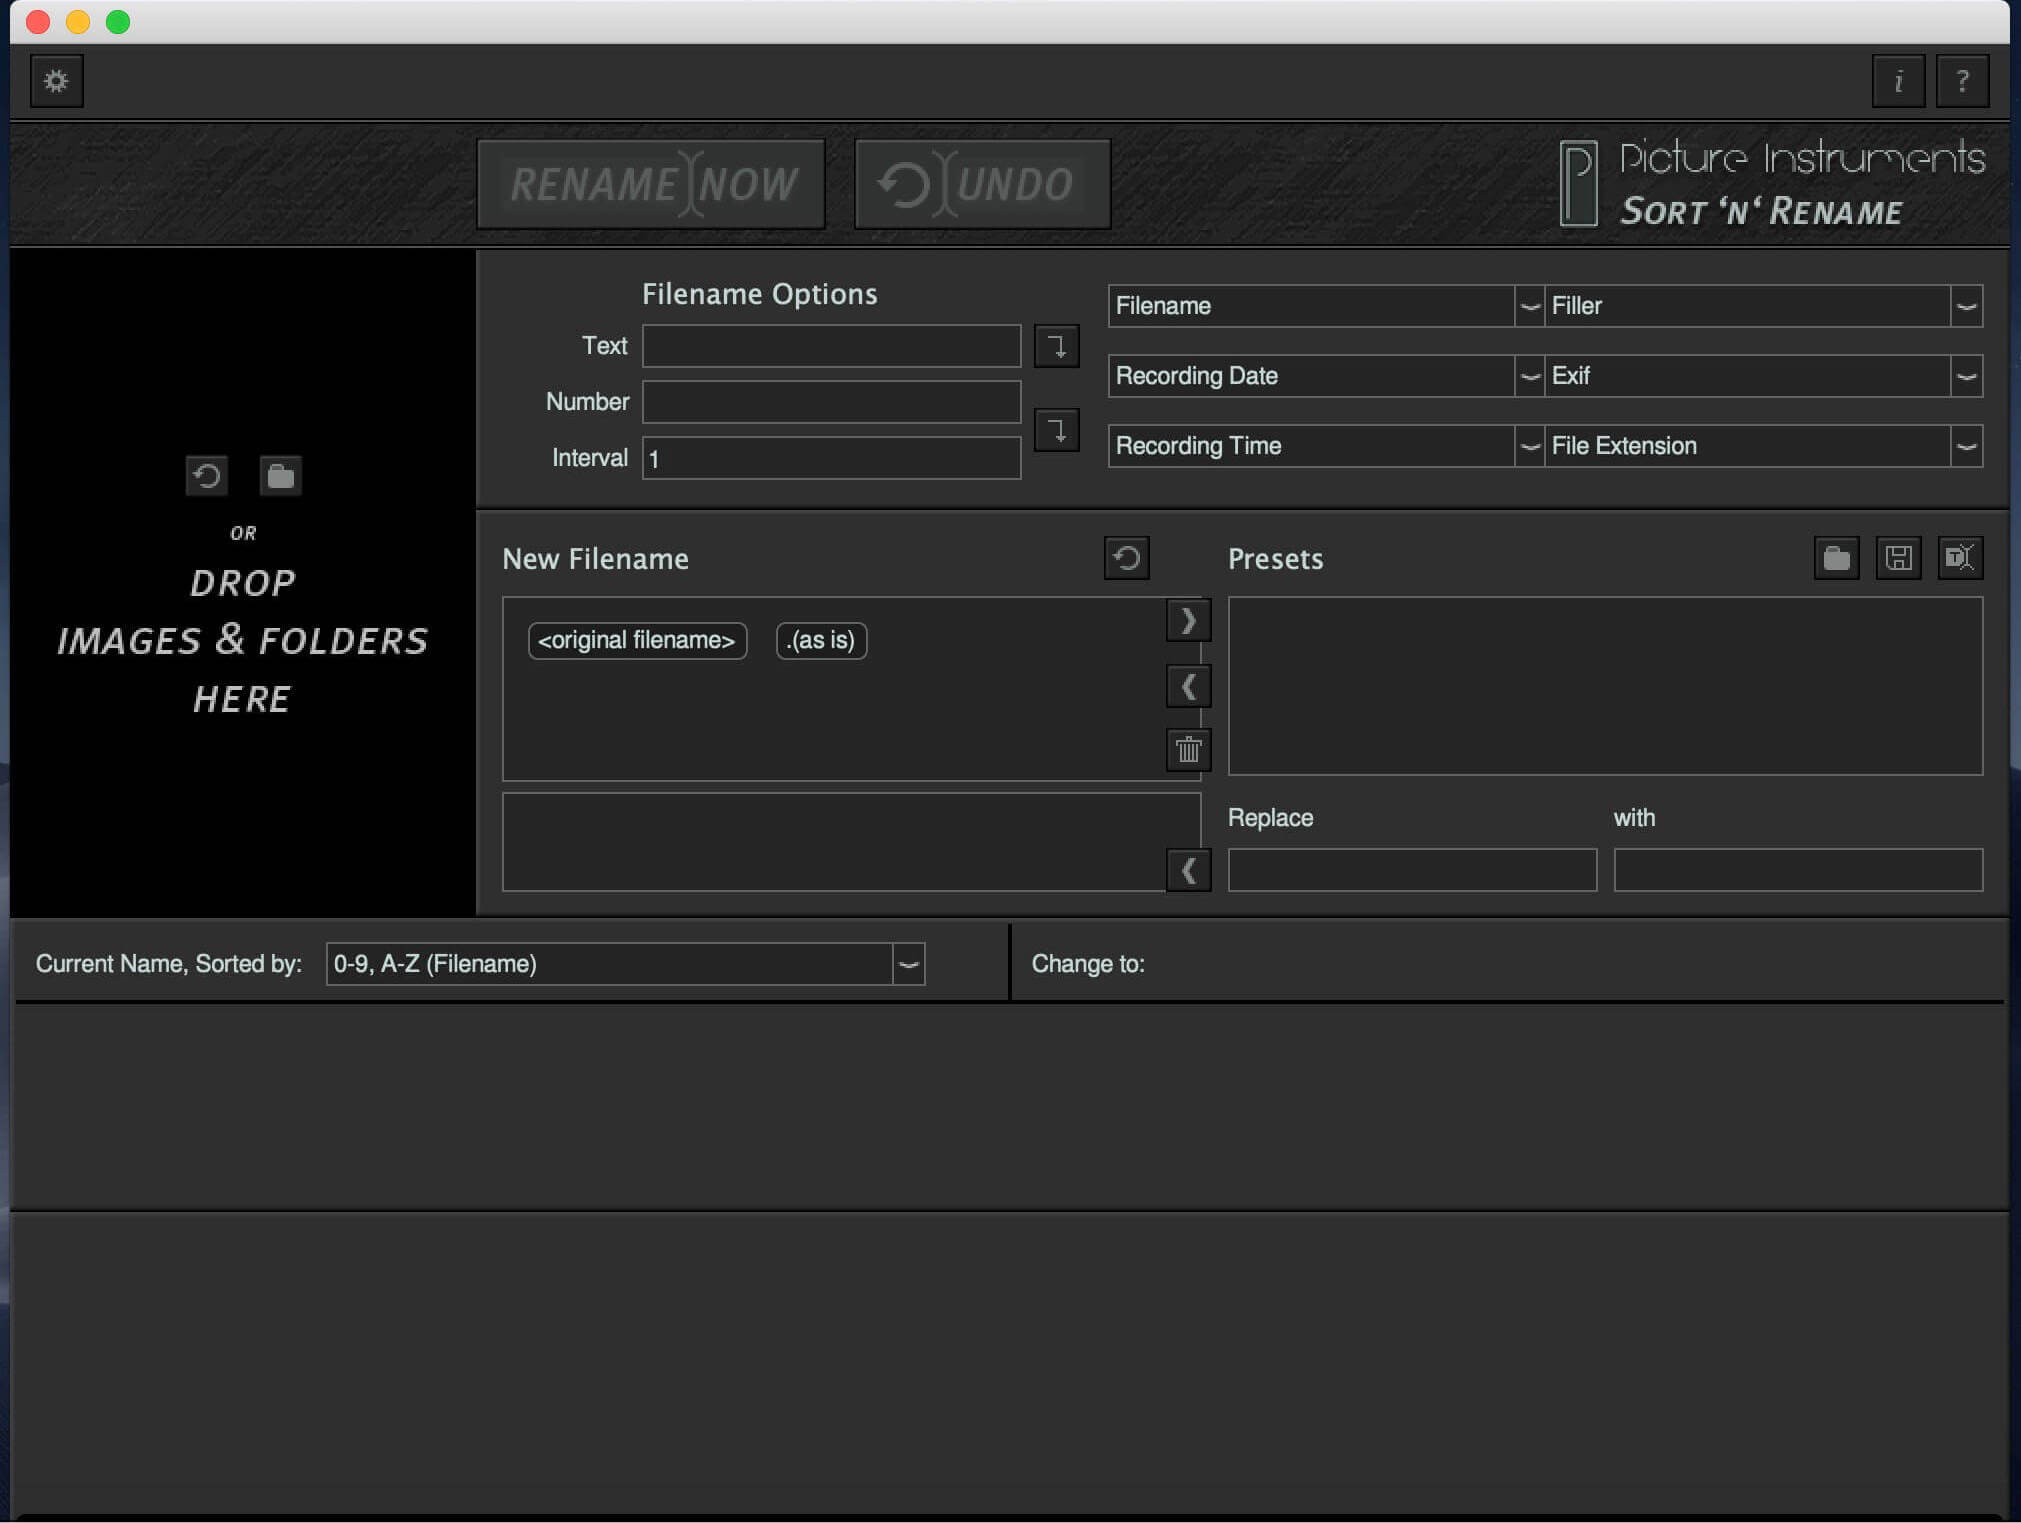Click the 'with' input field
Screen dimensions: 2021x1523
pyautogui.click(x=1798, y=870)
